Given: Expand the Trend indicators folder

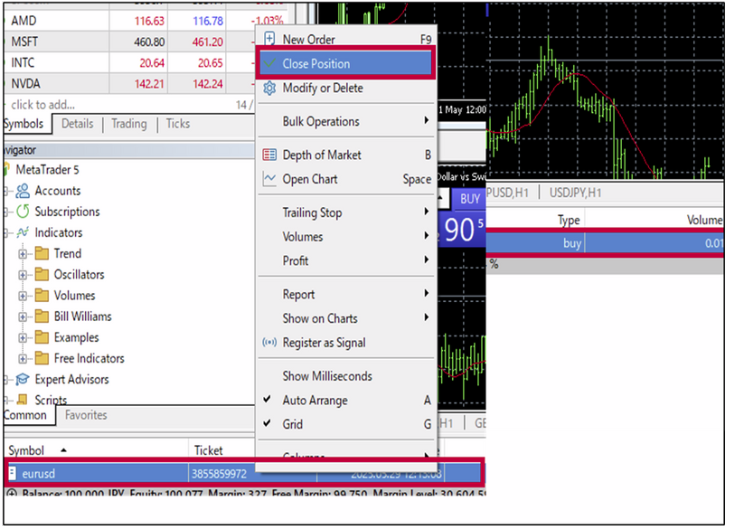Looking at the screenshot, I should (x=23, y=254).
